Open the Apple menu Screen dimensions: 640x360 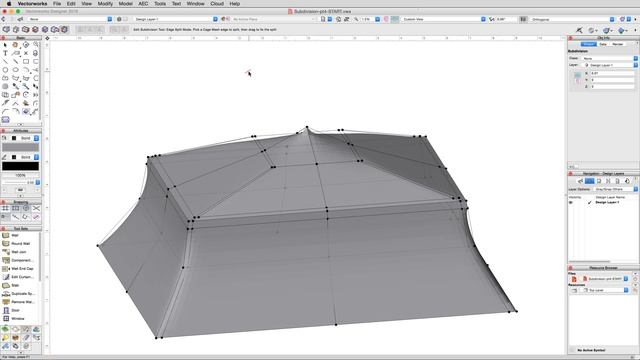[x=9, y=4]
